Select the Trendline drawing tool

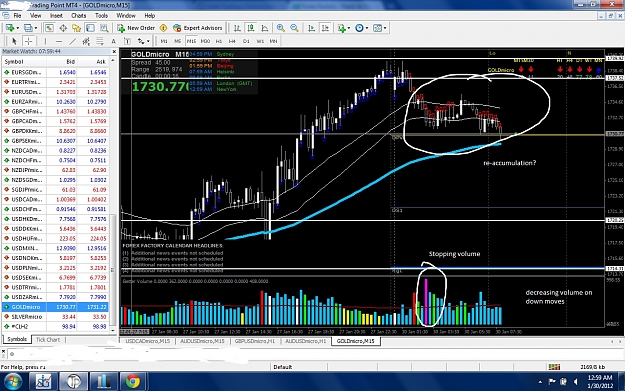[x=73, y=41]
